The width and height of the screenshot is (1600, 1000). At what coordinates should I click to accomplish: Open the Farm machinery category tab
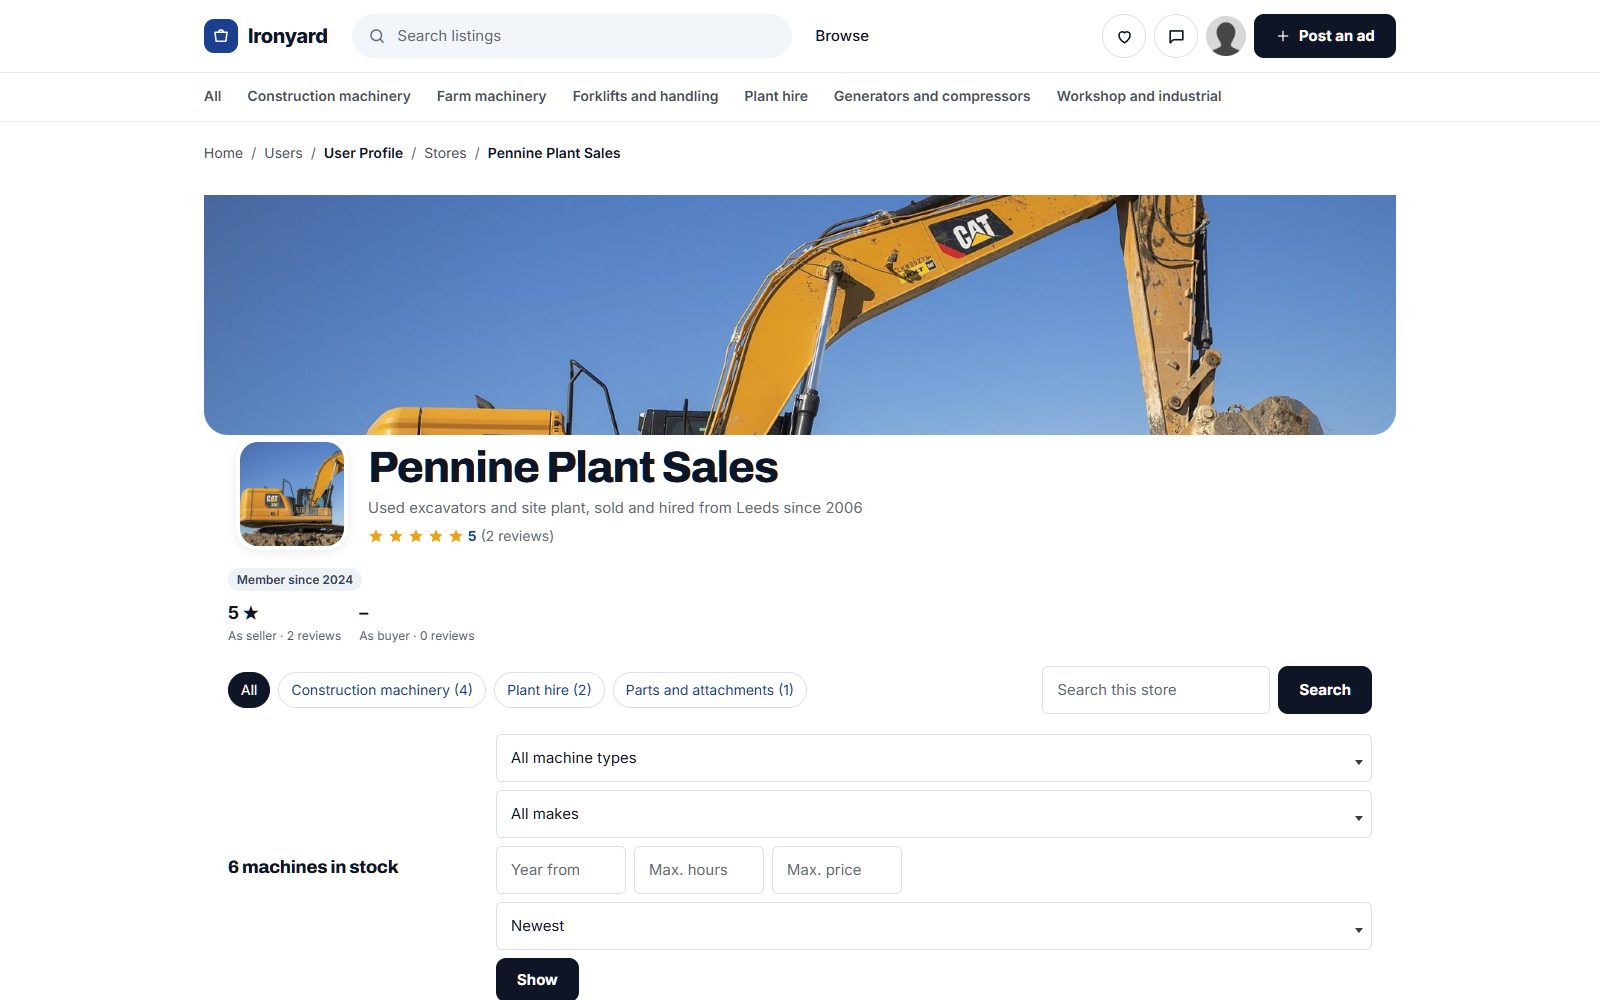[x=492, y=96]
